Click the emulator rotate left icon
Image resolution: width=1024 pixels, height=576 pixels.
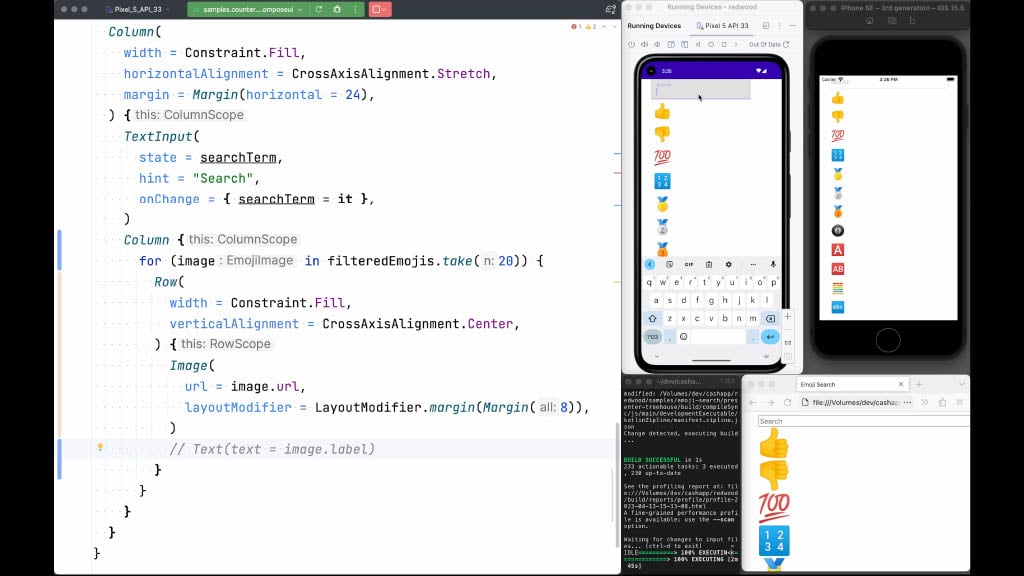point(671,44)
